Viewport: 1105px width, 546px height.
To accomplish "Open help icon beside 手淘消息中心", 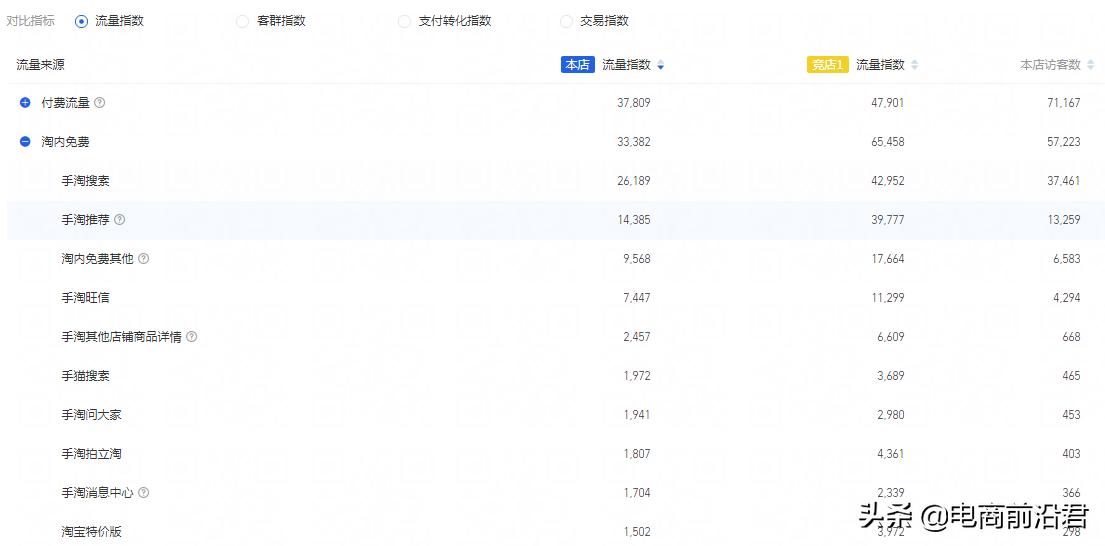I will tap(144, 492).
